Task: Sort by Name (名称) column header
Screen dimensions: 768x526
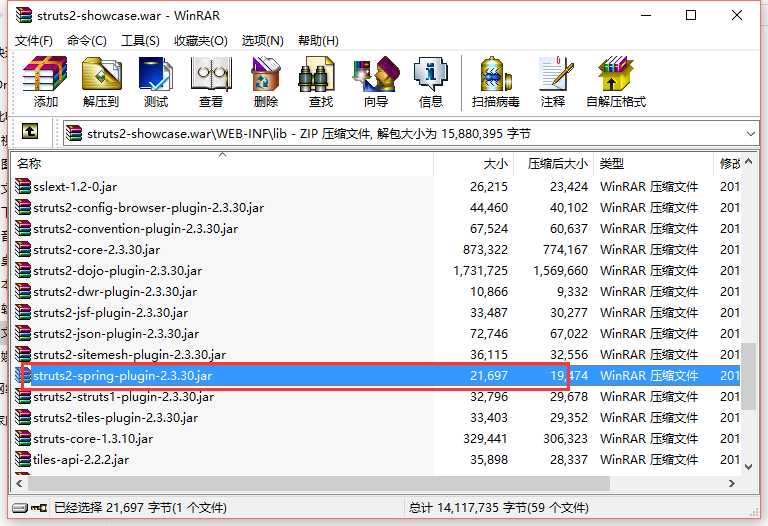Action: click(222, 164)
